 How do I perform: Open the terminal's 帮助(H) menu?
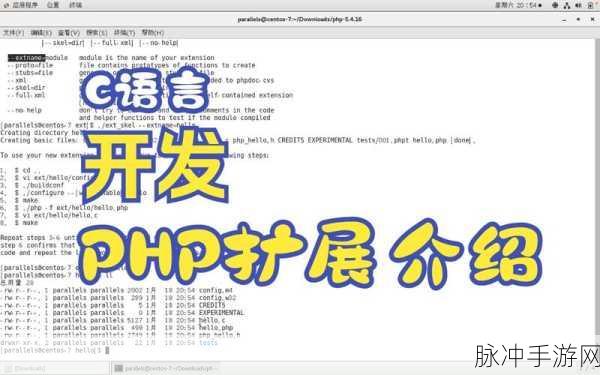pos(153,33)
